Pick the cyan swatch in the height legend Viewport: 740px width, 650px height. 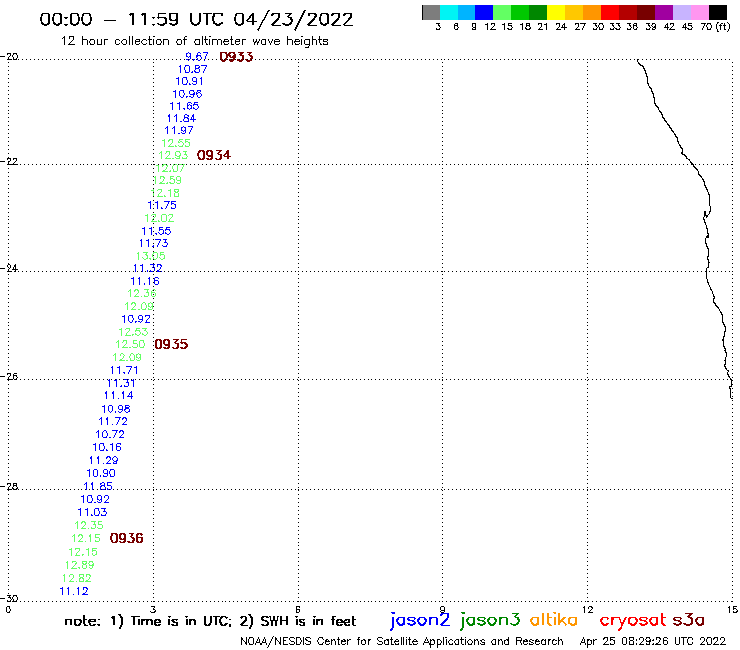click(x=449, y=12)
